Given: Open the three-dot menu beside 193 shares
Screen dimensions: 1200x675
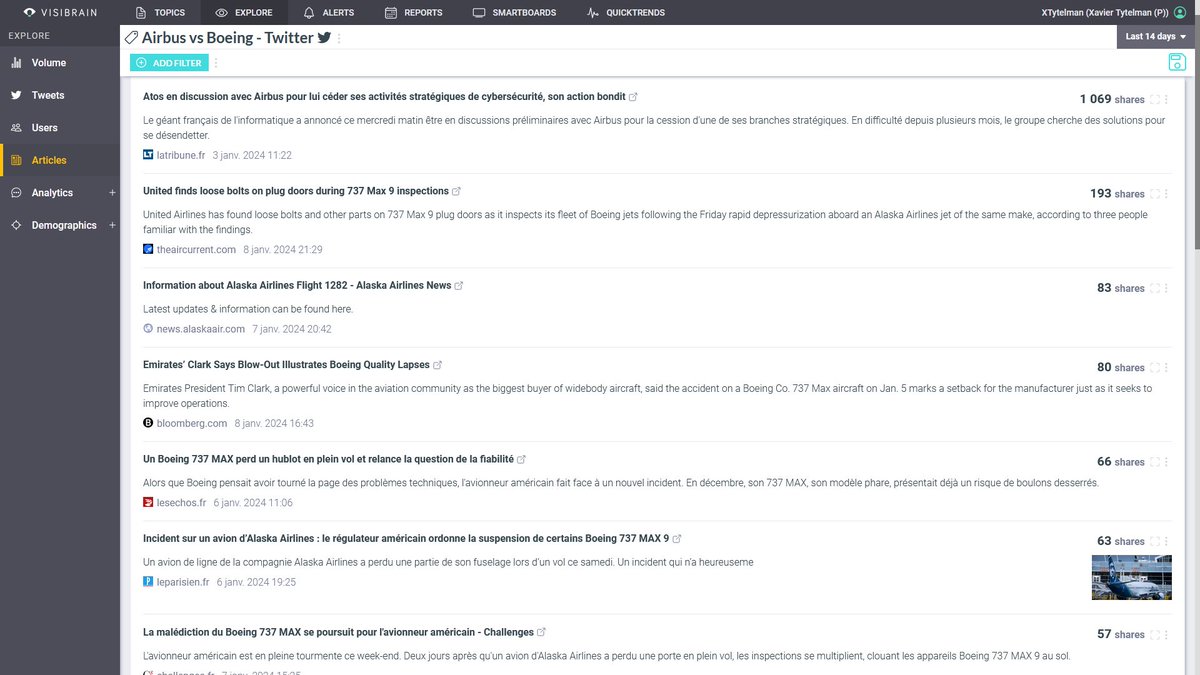Looking at the screenshot, I should coord(1167,194).
